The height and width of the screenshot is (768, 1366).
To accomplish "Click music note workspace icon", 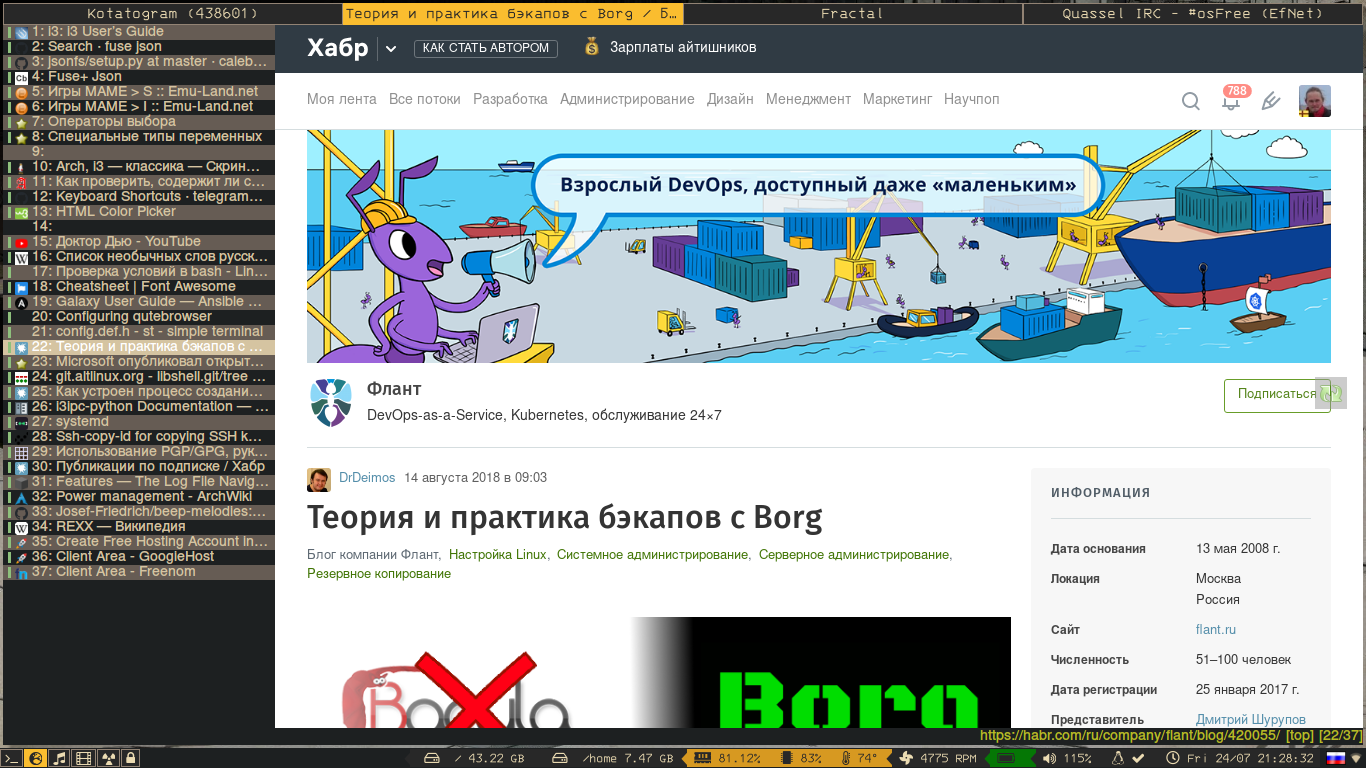I will [60, 758].
